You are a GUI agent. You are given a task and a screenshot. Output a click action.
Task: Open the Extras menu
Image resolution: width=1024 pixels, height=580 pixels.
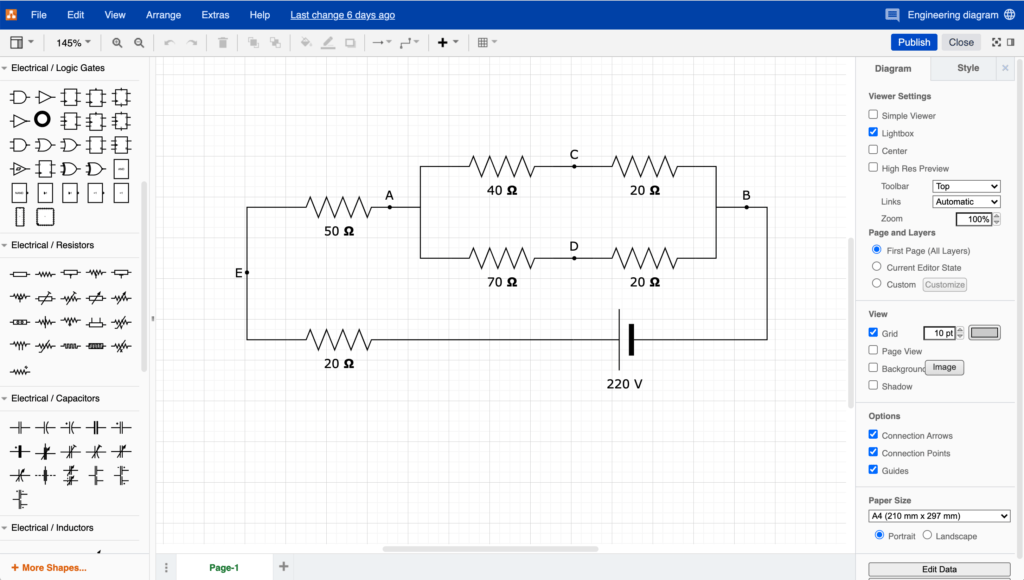(x=216, y=14)
